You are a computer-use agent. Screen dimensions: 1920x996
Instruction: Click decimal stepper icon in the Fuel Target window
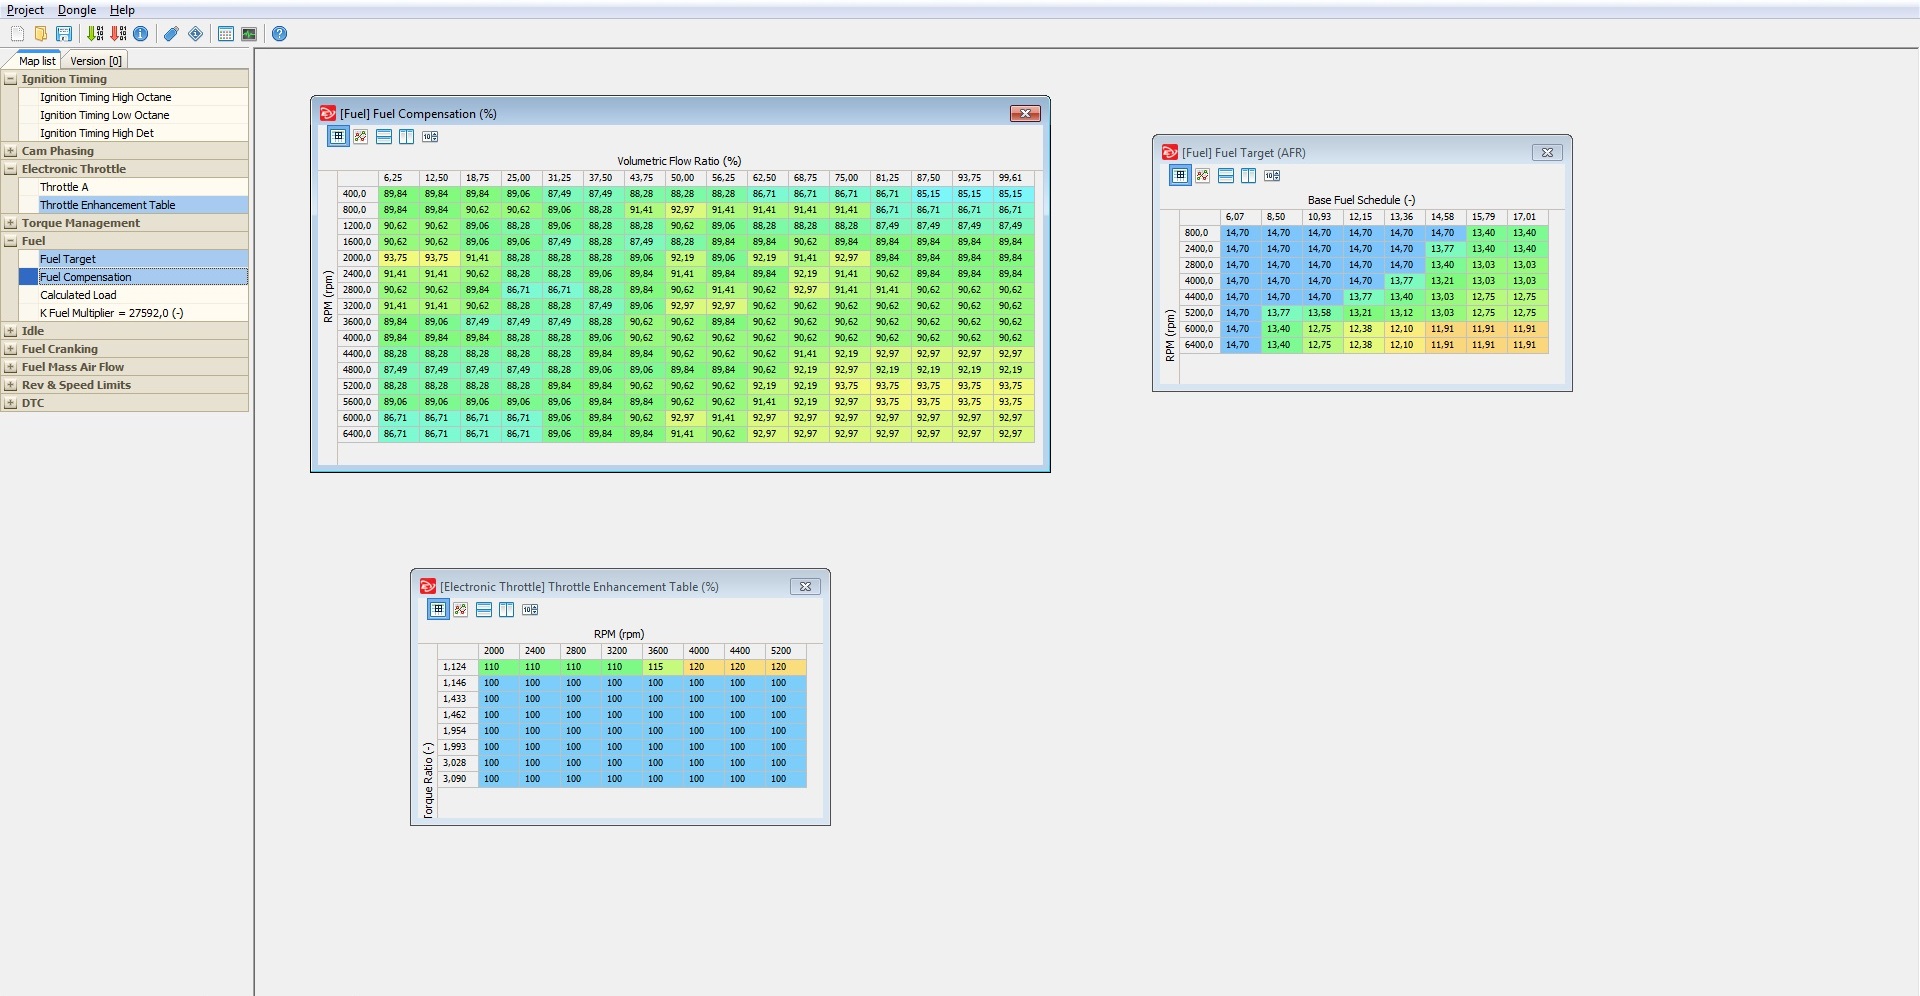click(1272, 175)
